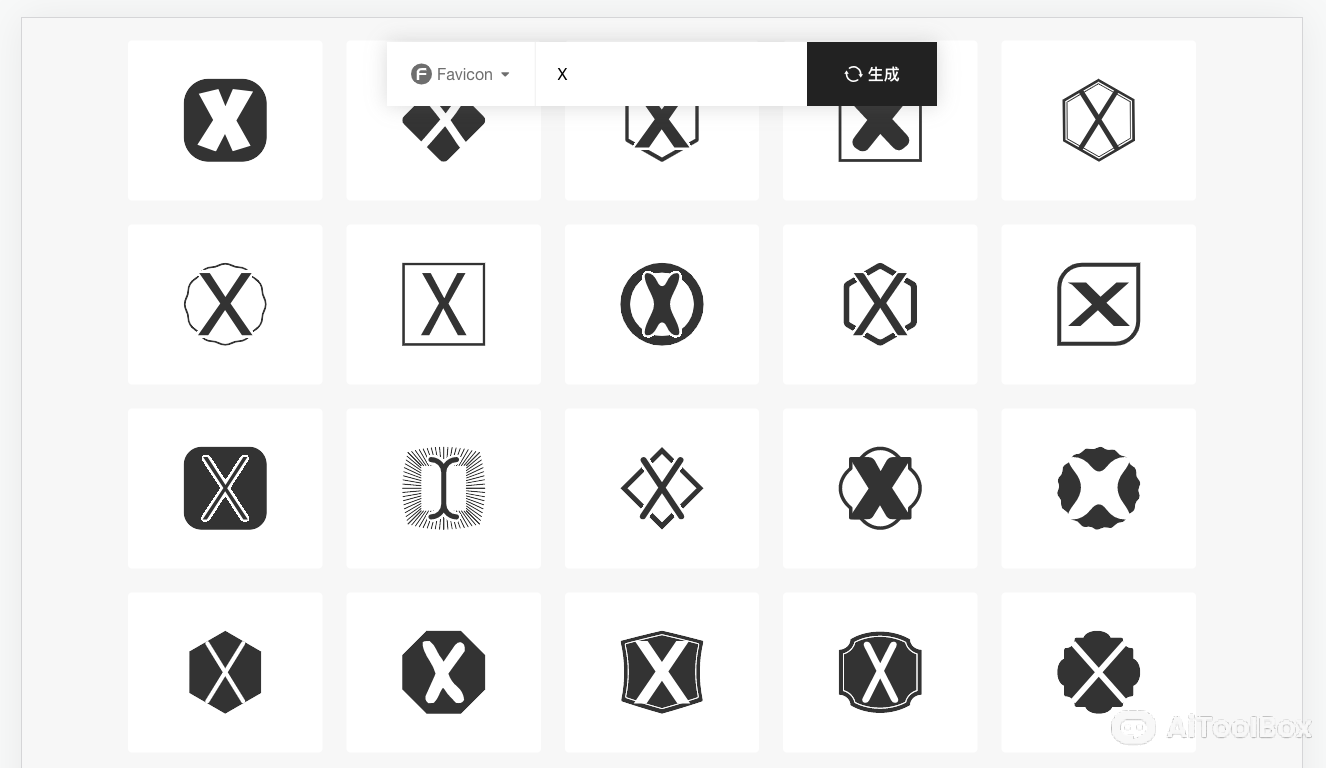
Task: Pick the interlocked hexagon X logo
Action: (880, 304)
